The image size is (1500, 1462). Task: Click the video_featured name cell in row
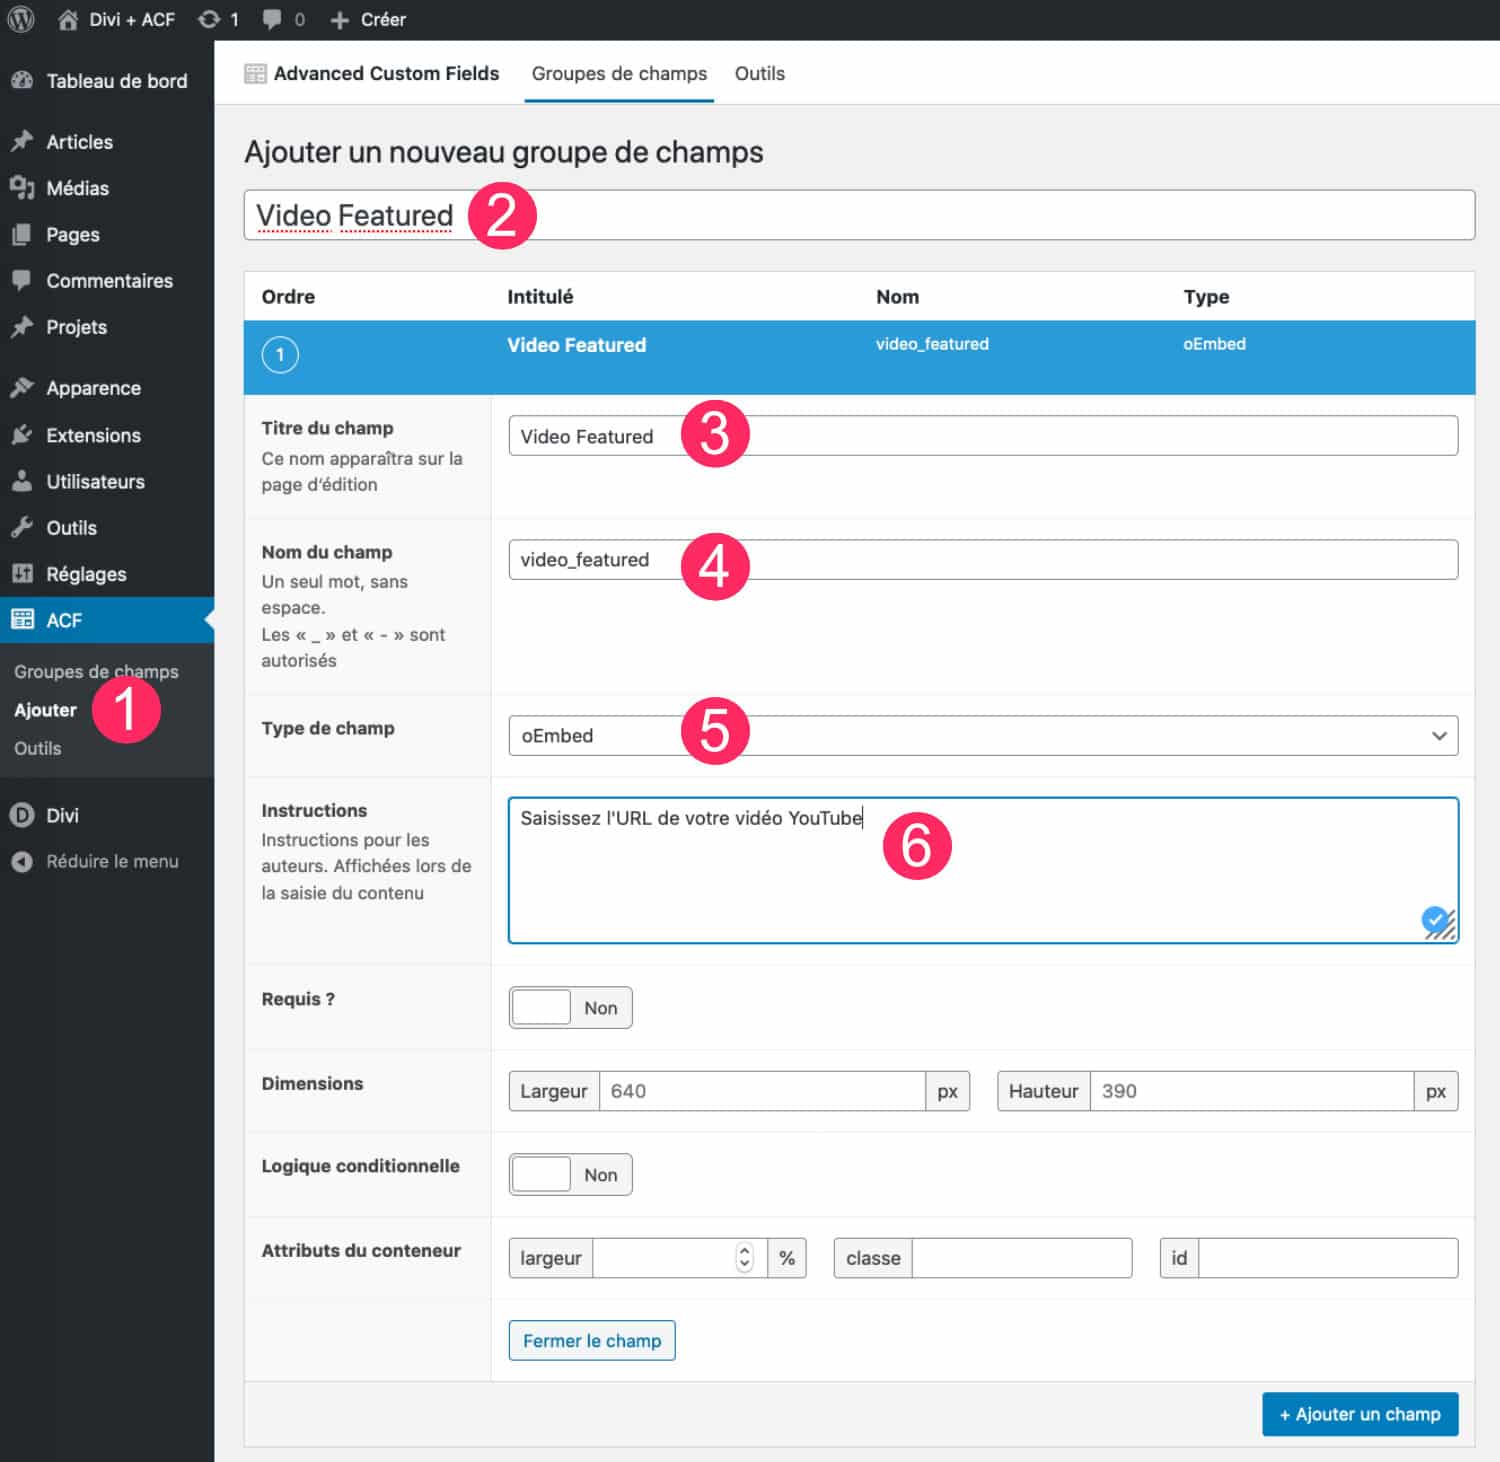point(932,344)
